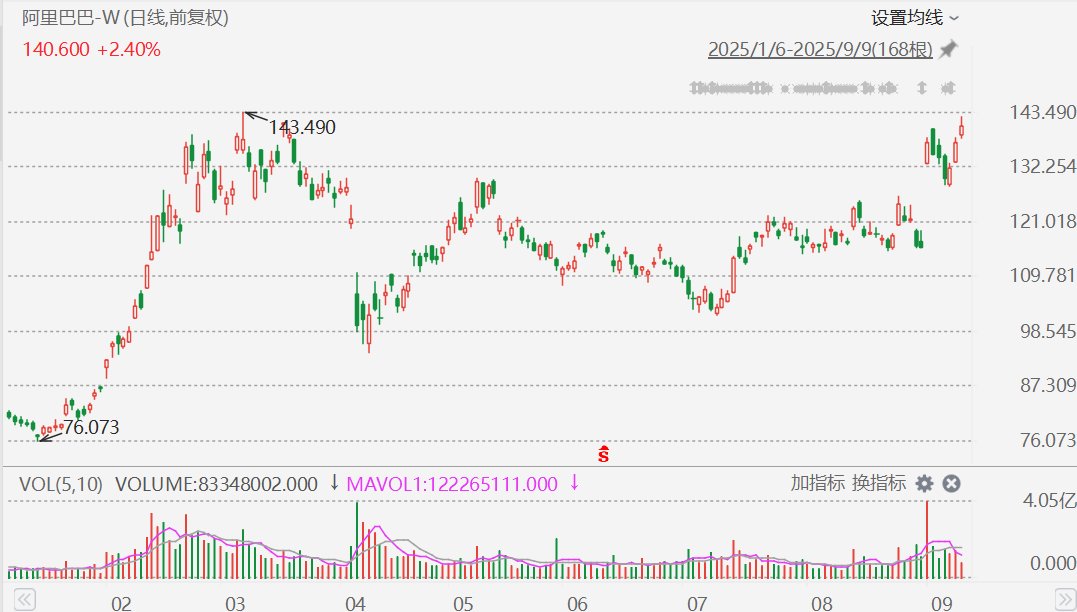Screen dimensions: 1077x612
Task: Click the tallest red volume bar near 09
Action: [x=927, y=540]
